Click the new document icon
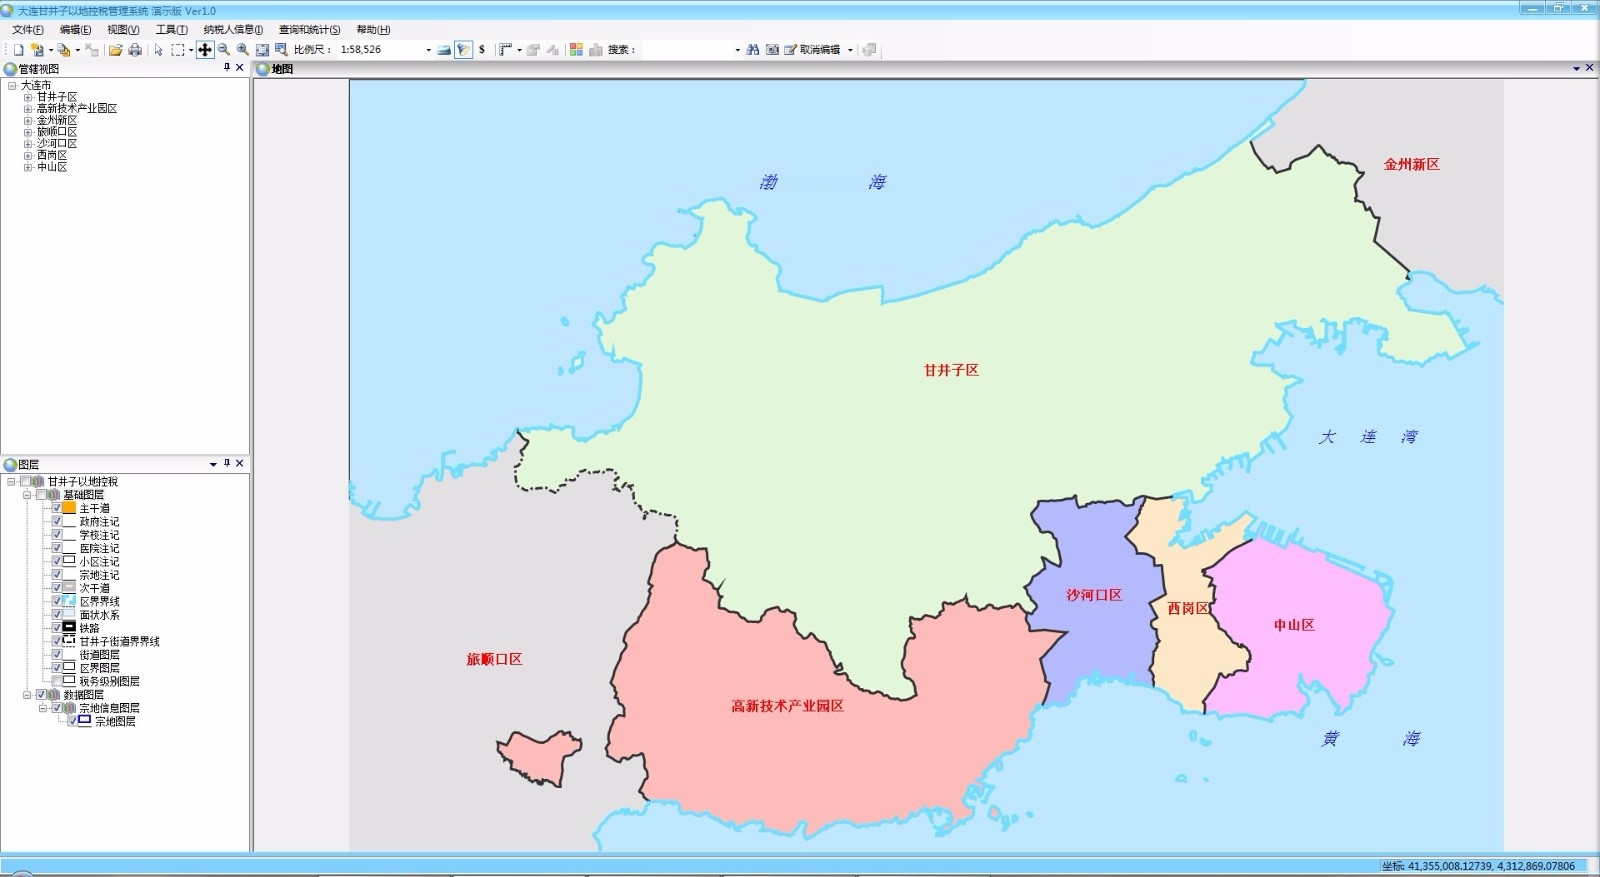The height and width of the screenshot is (877, 1600). [x=18, y=49]
